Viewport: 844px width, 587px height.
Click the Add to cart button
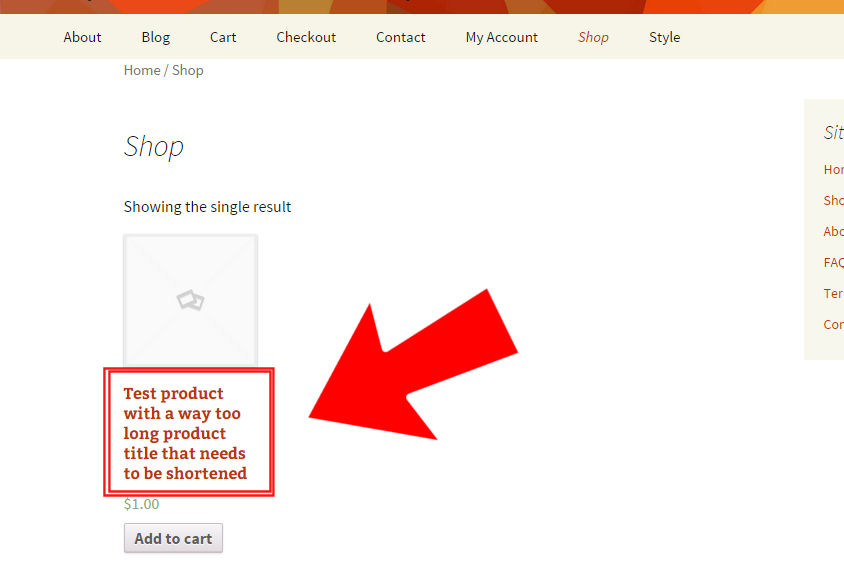(x=173, y=538)
